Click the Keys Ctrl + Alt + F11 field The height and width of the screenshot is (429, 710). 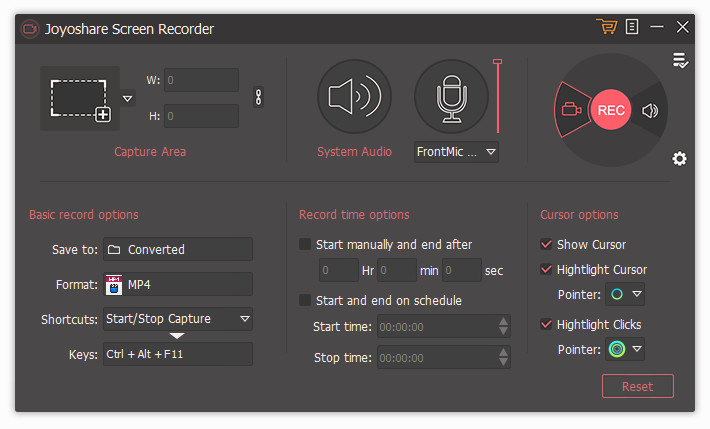click(178, 354)
